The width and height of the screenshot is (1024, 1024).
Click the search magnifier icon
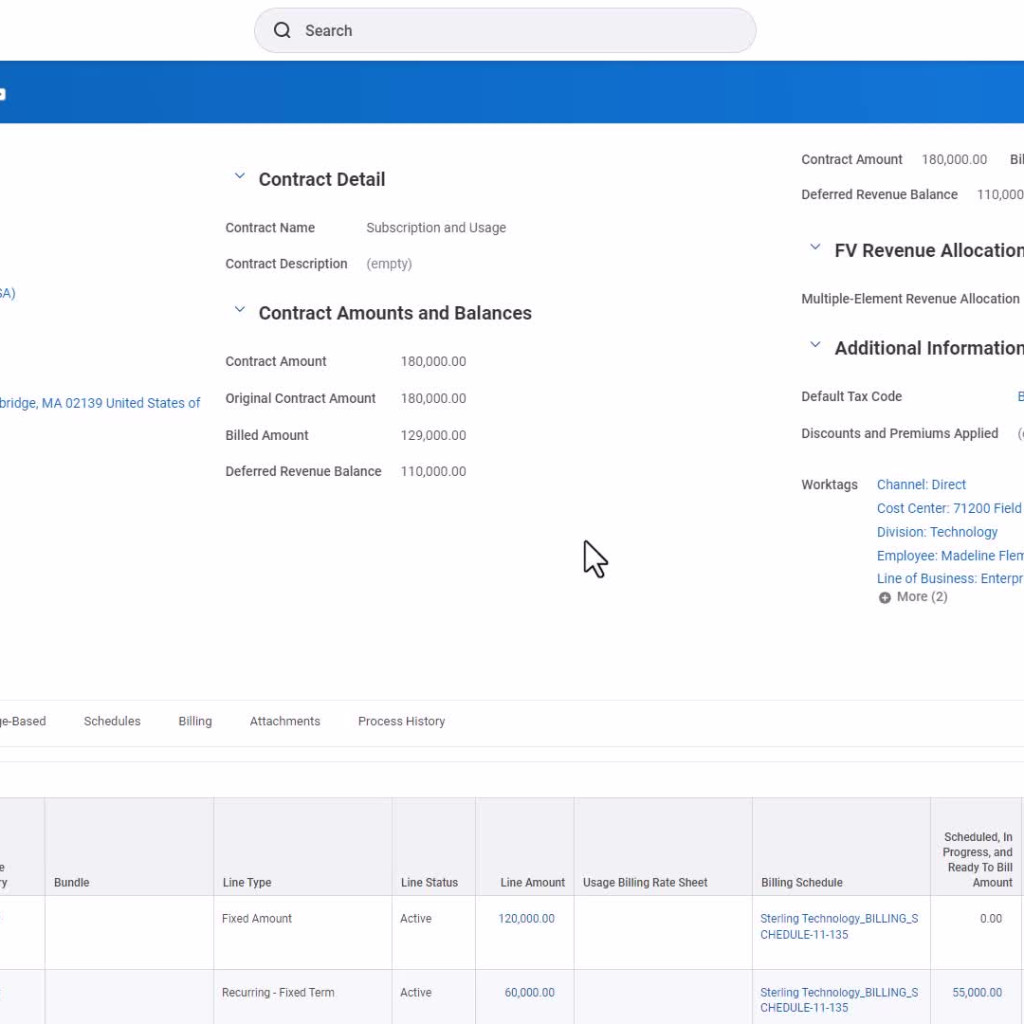pyautogui.click(x=282, y=30)
